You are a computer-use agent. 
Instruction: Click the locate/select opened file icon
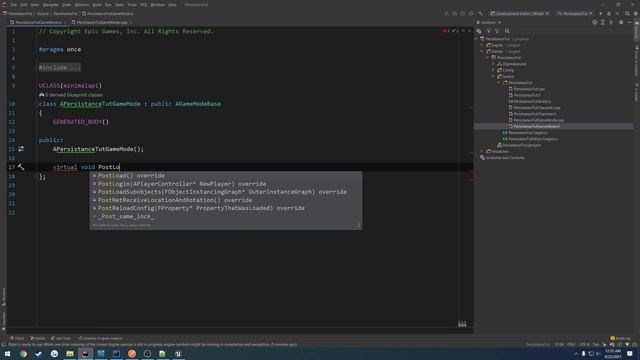(594, 22)
